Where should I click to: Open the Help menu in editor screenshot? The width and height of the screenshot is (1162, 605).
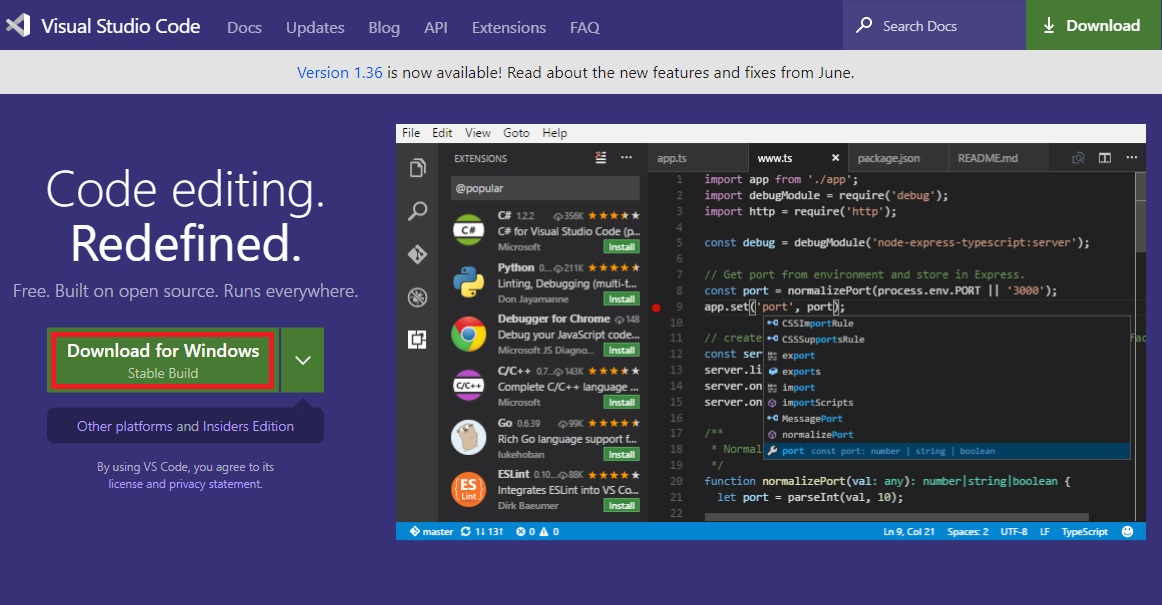554,133
